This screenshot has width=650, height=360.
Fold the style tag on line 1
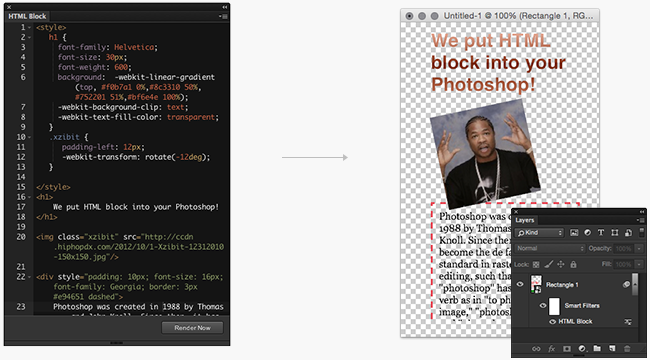30,27
